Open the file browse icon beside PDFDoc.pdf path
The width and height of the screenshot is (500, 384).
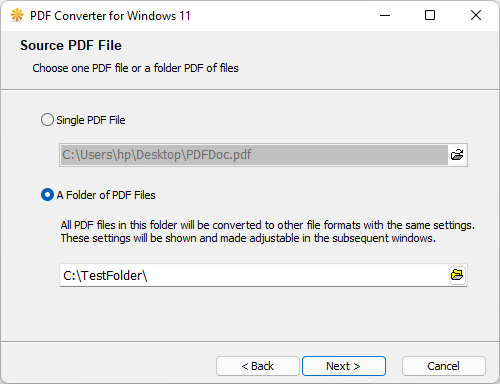(457, 155)
